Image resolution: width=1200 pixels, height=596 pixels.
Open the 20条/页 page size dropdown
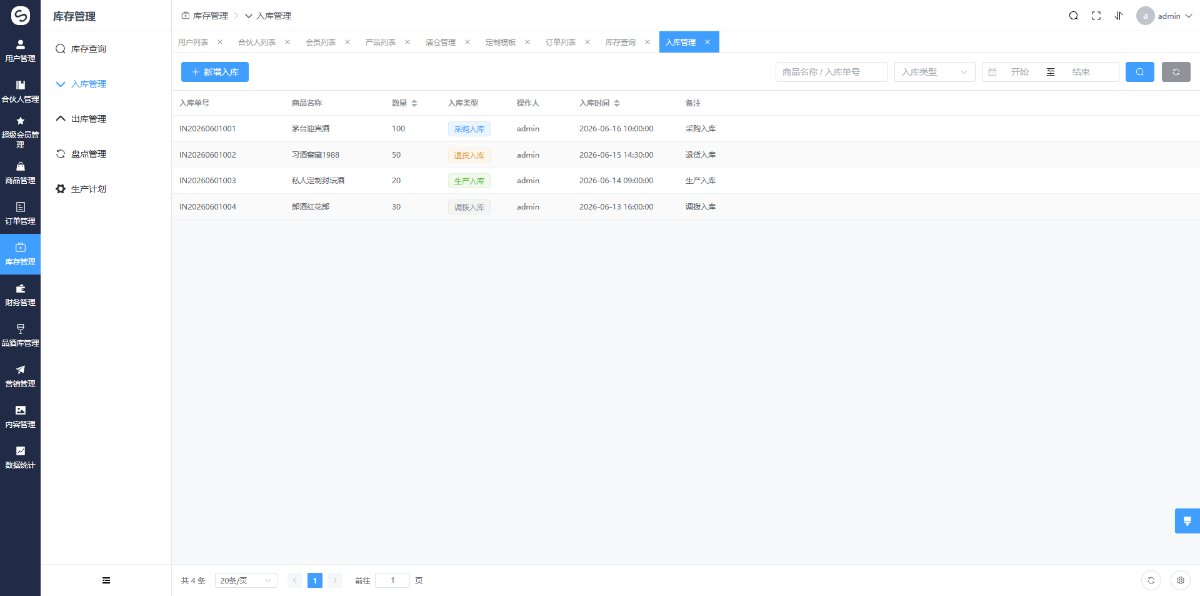[x=246, y=580]
